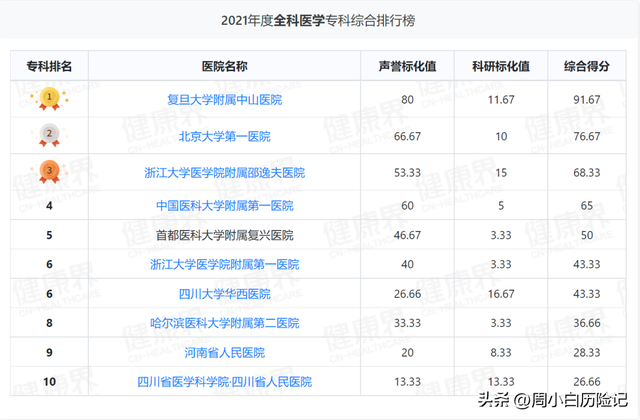Click reputation value 66.67

click(407, 136)
